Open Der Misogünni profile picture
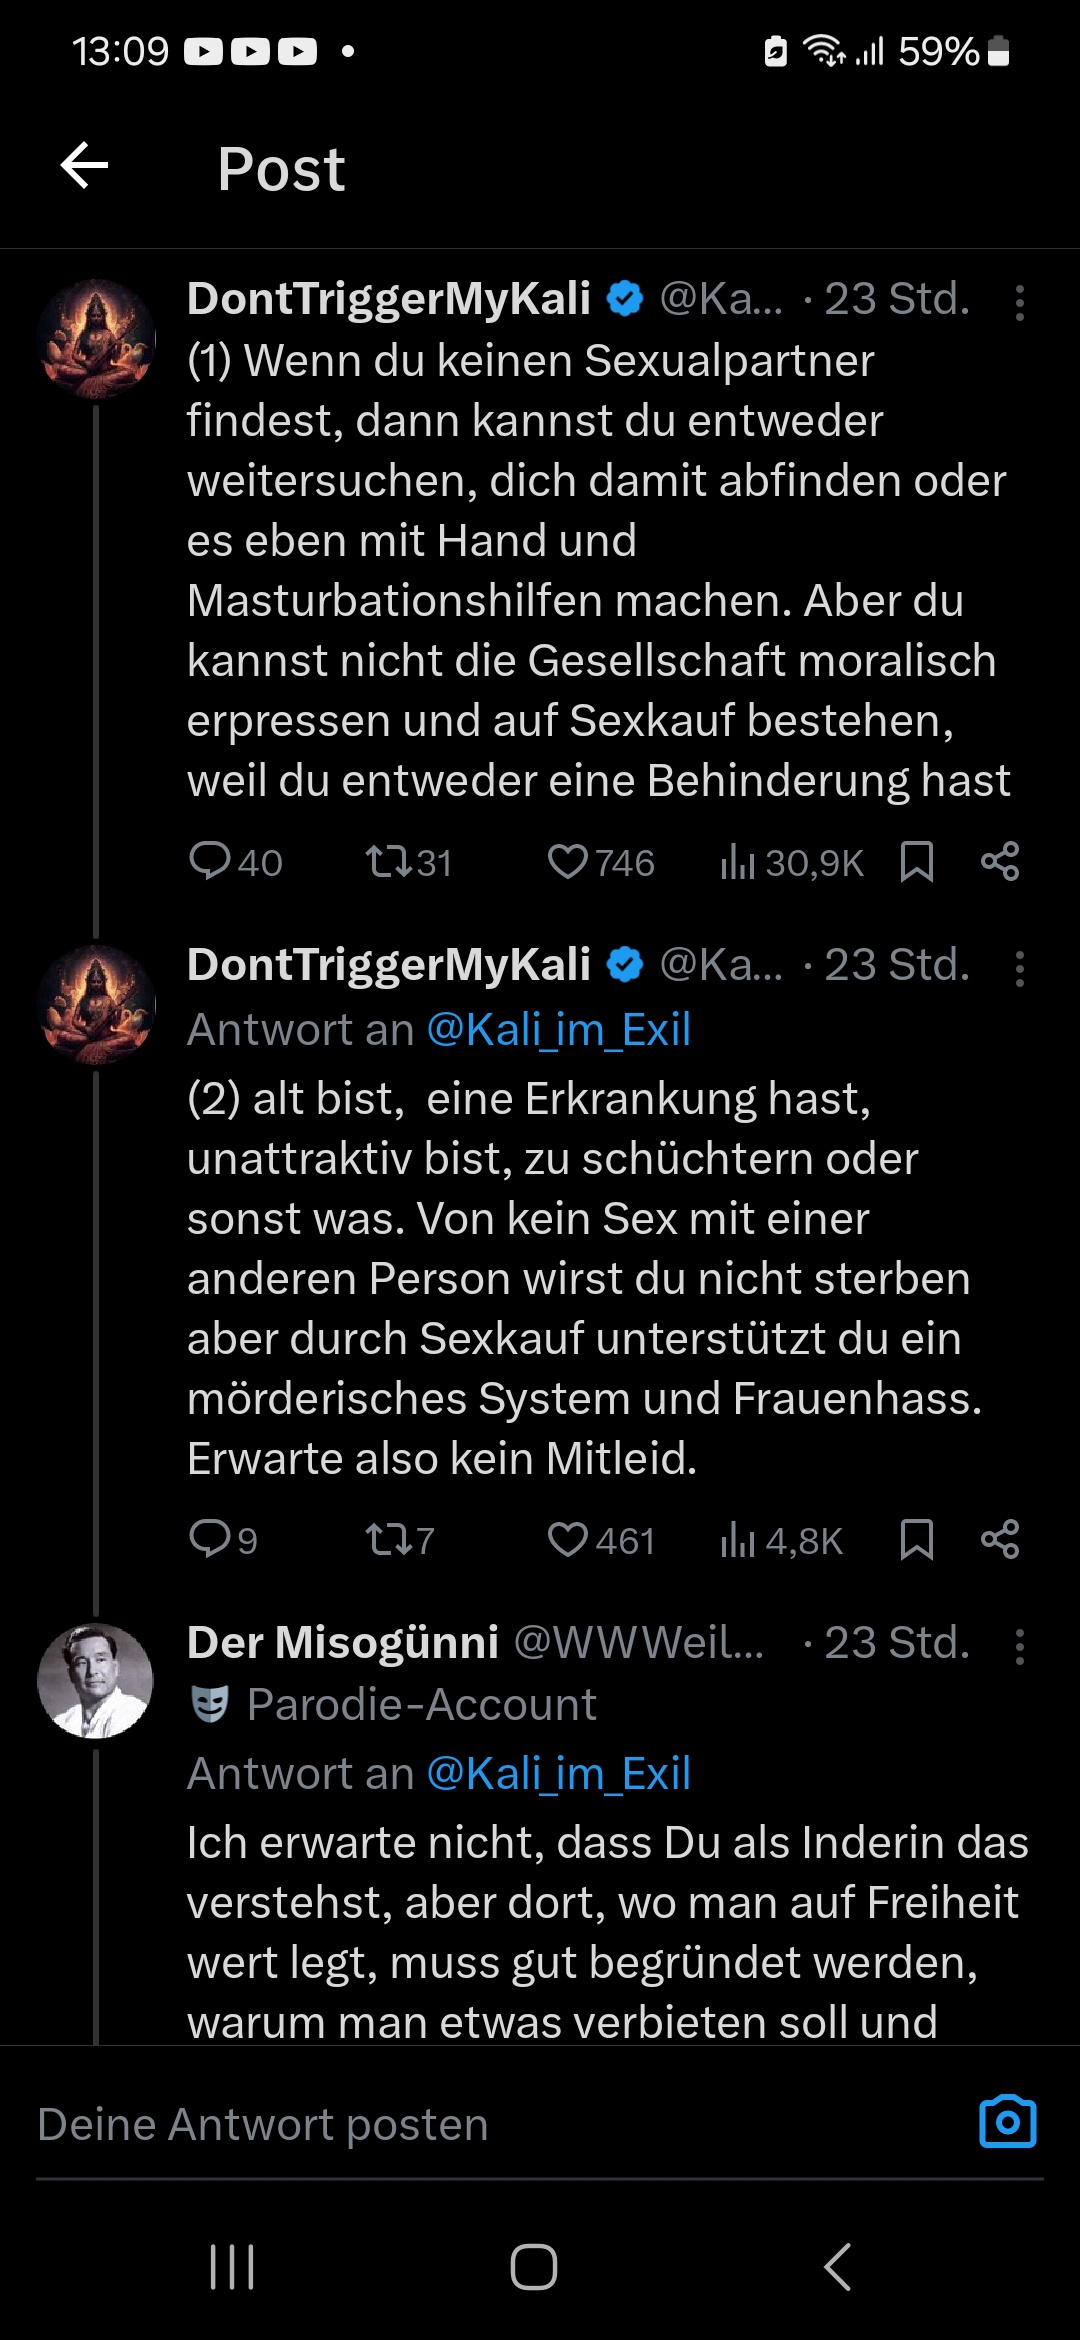This screenshot has width=1080, height=2340. pyautogui.click(x=96, y=1680)
